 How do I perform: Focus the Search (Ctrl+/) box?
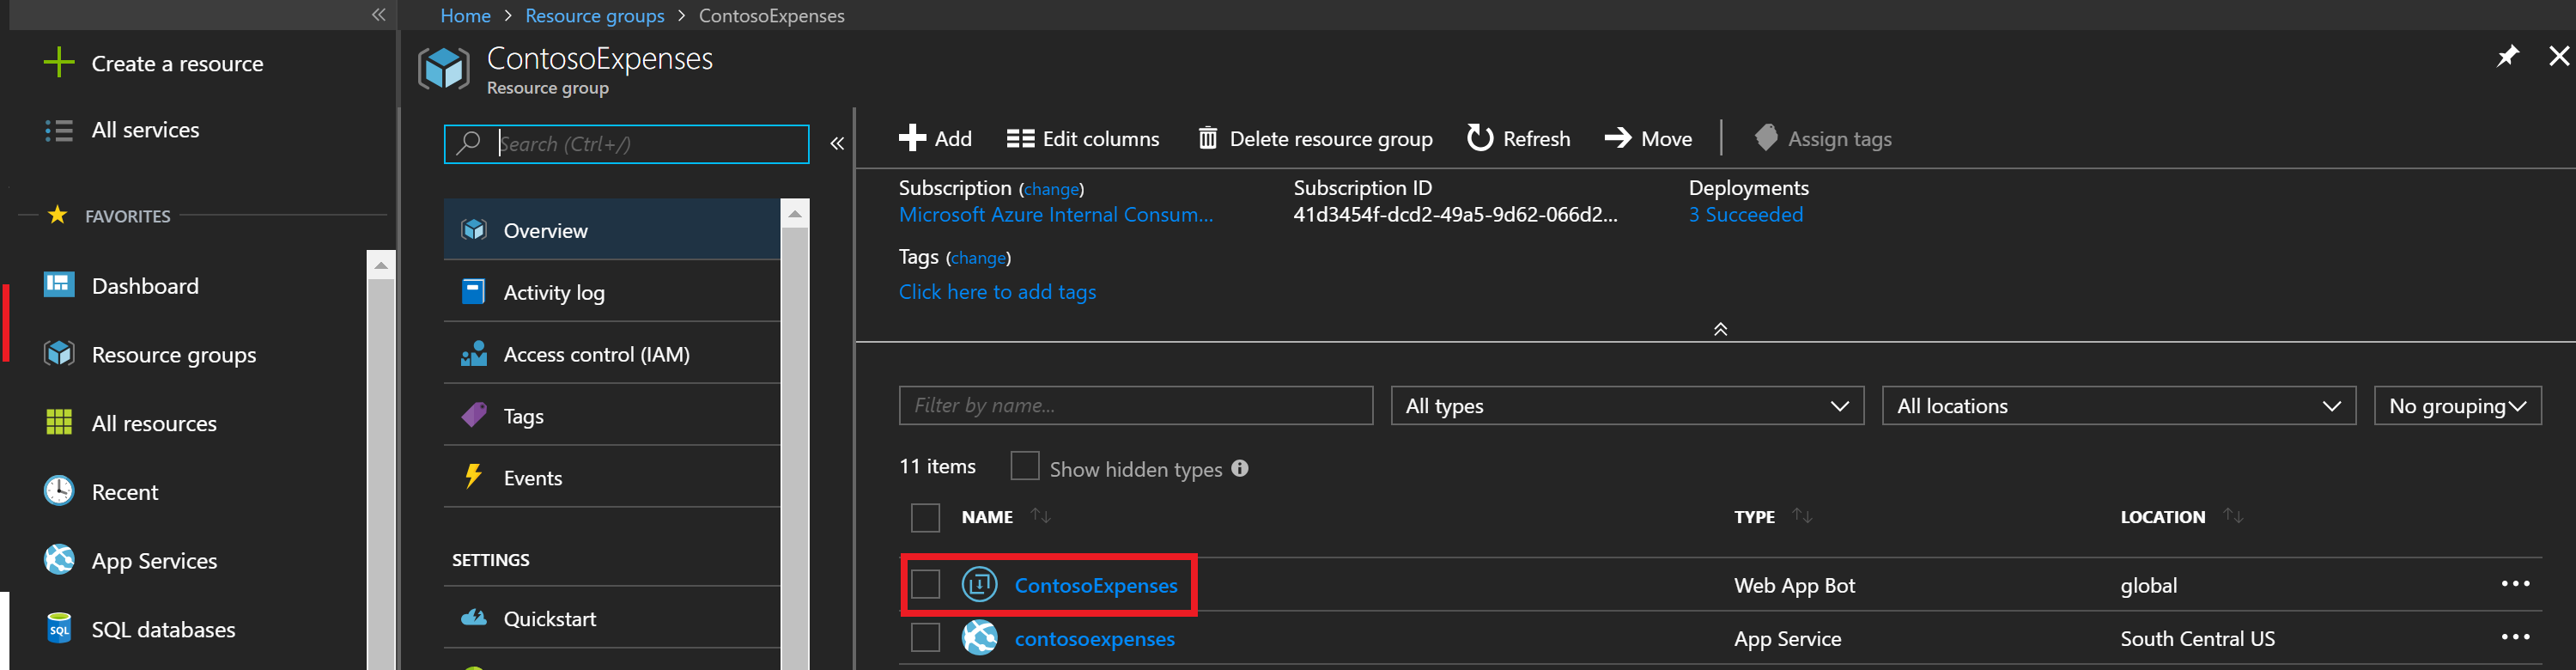[x=626, y=144]
